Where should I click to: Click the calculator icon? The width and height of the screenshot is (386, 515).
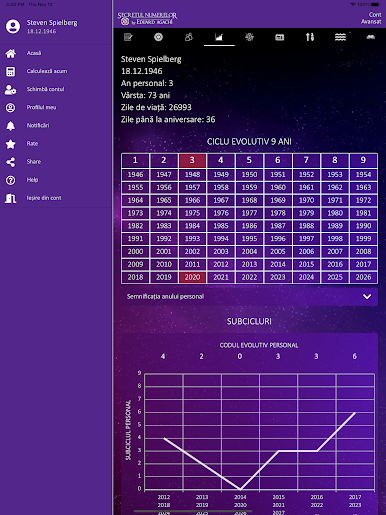[x=11, y=71]
